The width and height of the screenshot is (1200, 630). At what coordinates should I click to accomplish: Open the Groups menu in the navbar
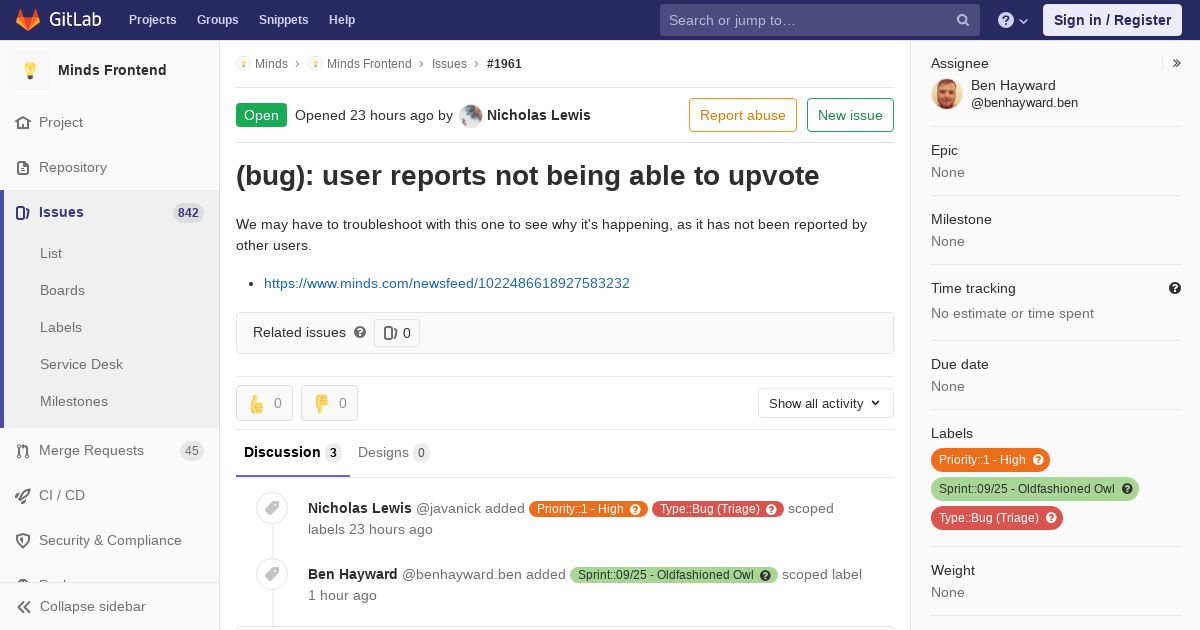pyautogui.click(x=218, y=20)
